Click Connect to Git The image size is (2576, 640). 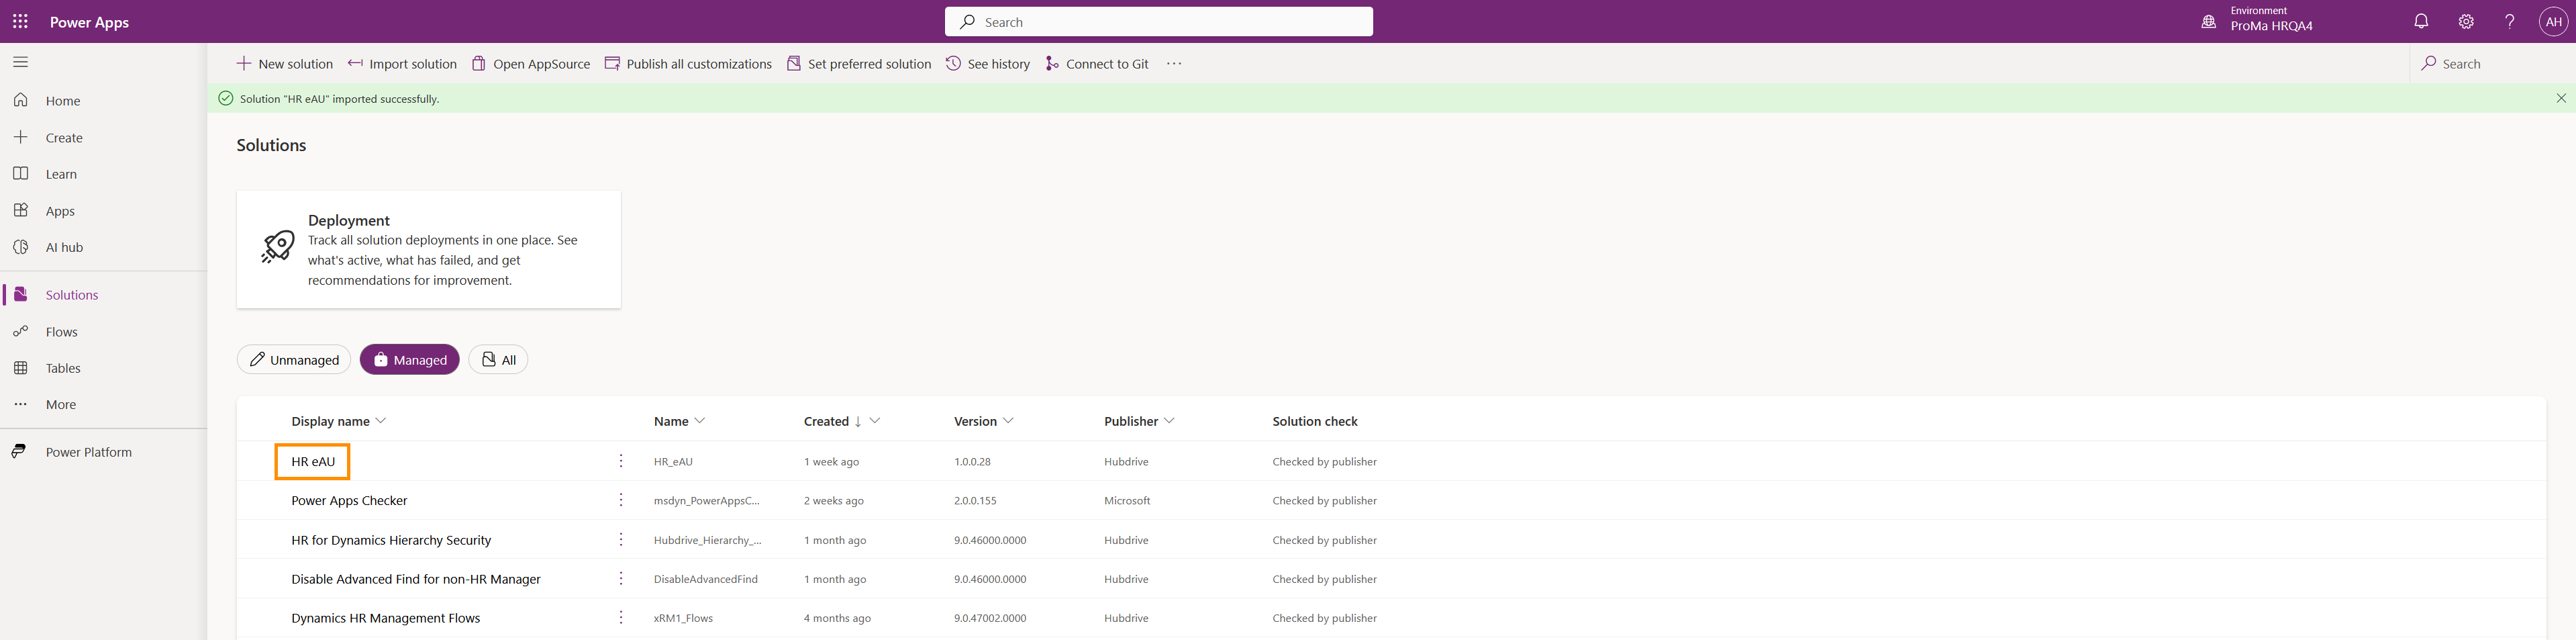(x=1097, y=63)
